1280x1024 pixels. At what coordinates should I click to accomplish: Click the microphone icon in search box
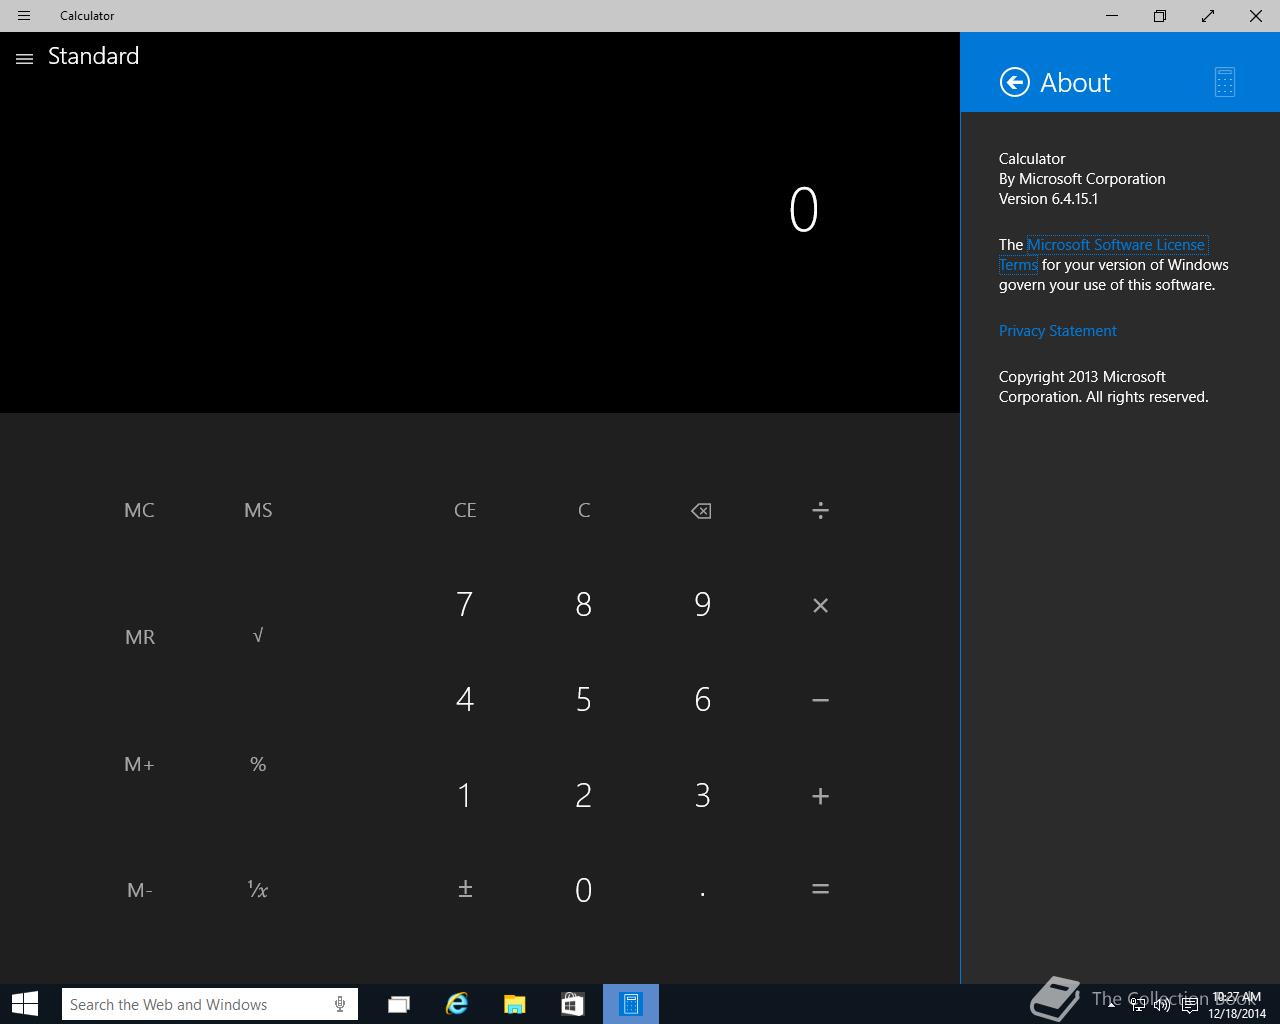[x=340, y=1004]
